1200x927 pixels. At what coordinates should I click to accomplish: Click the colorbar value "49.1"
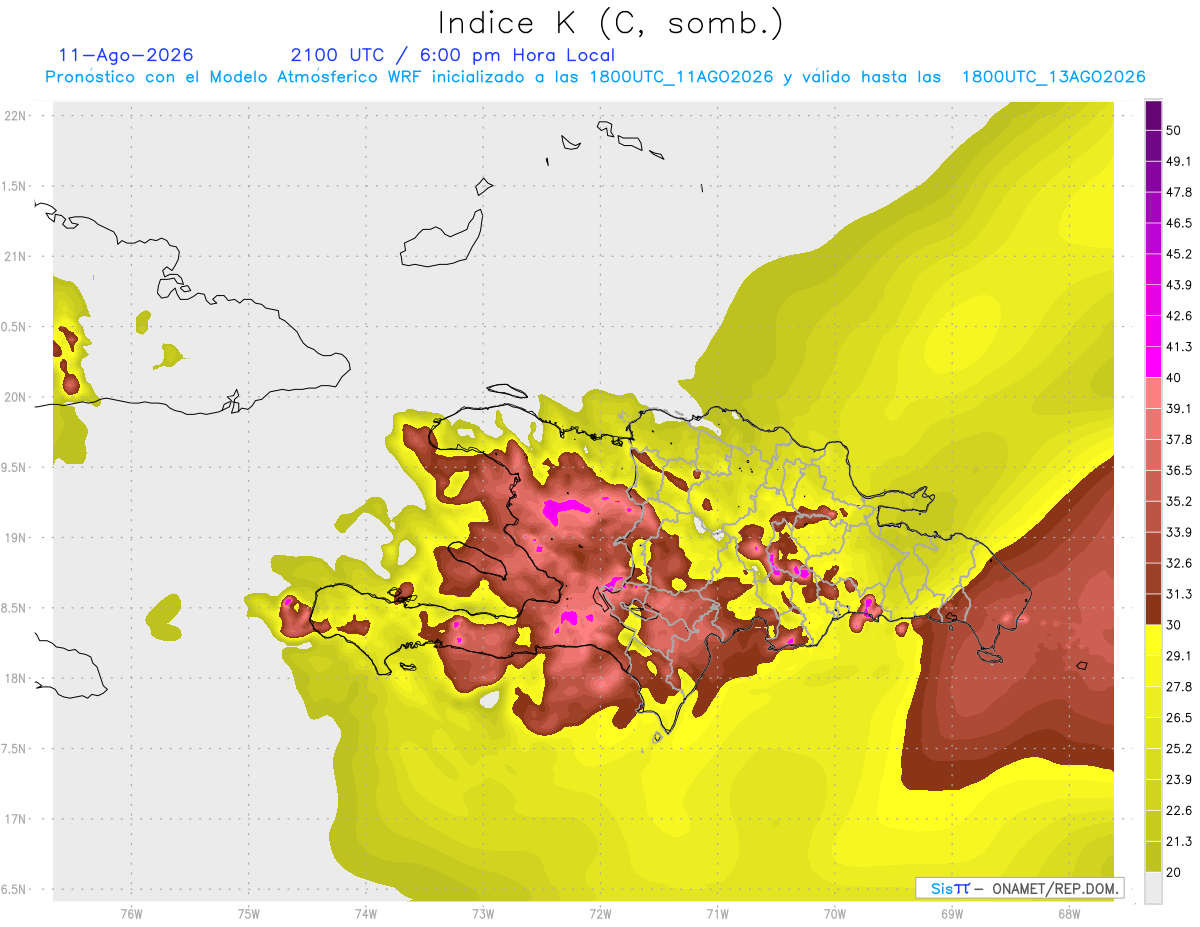1178,161
